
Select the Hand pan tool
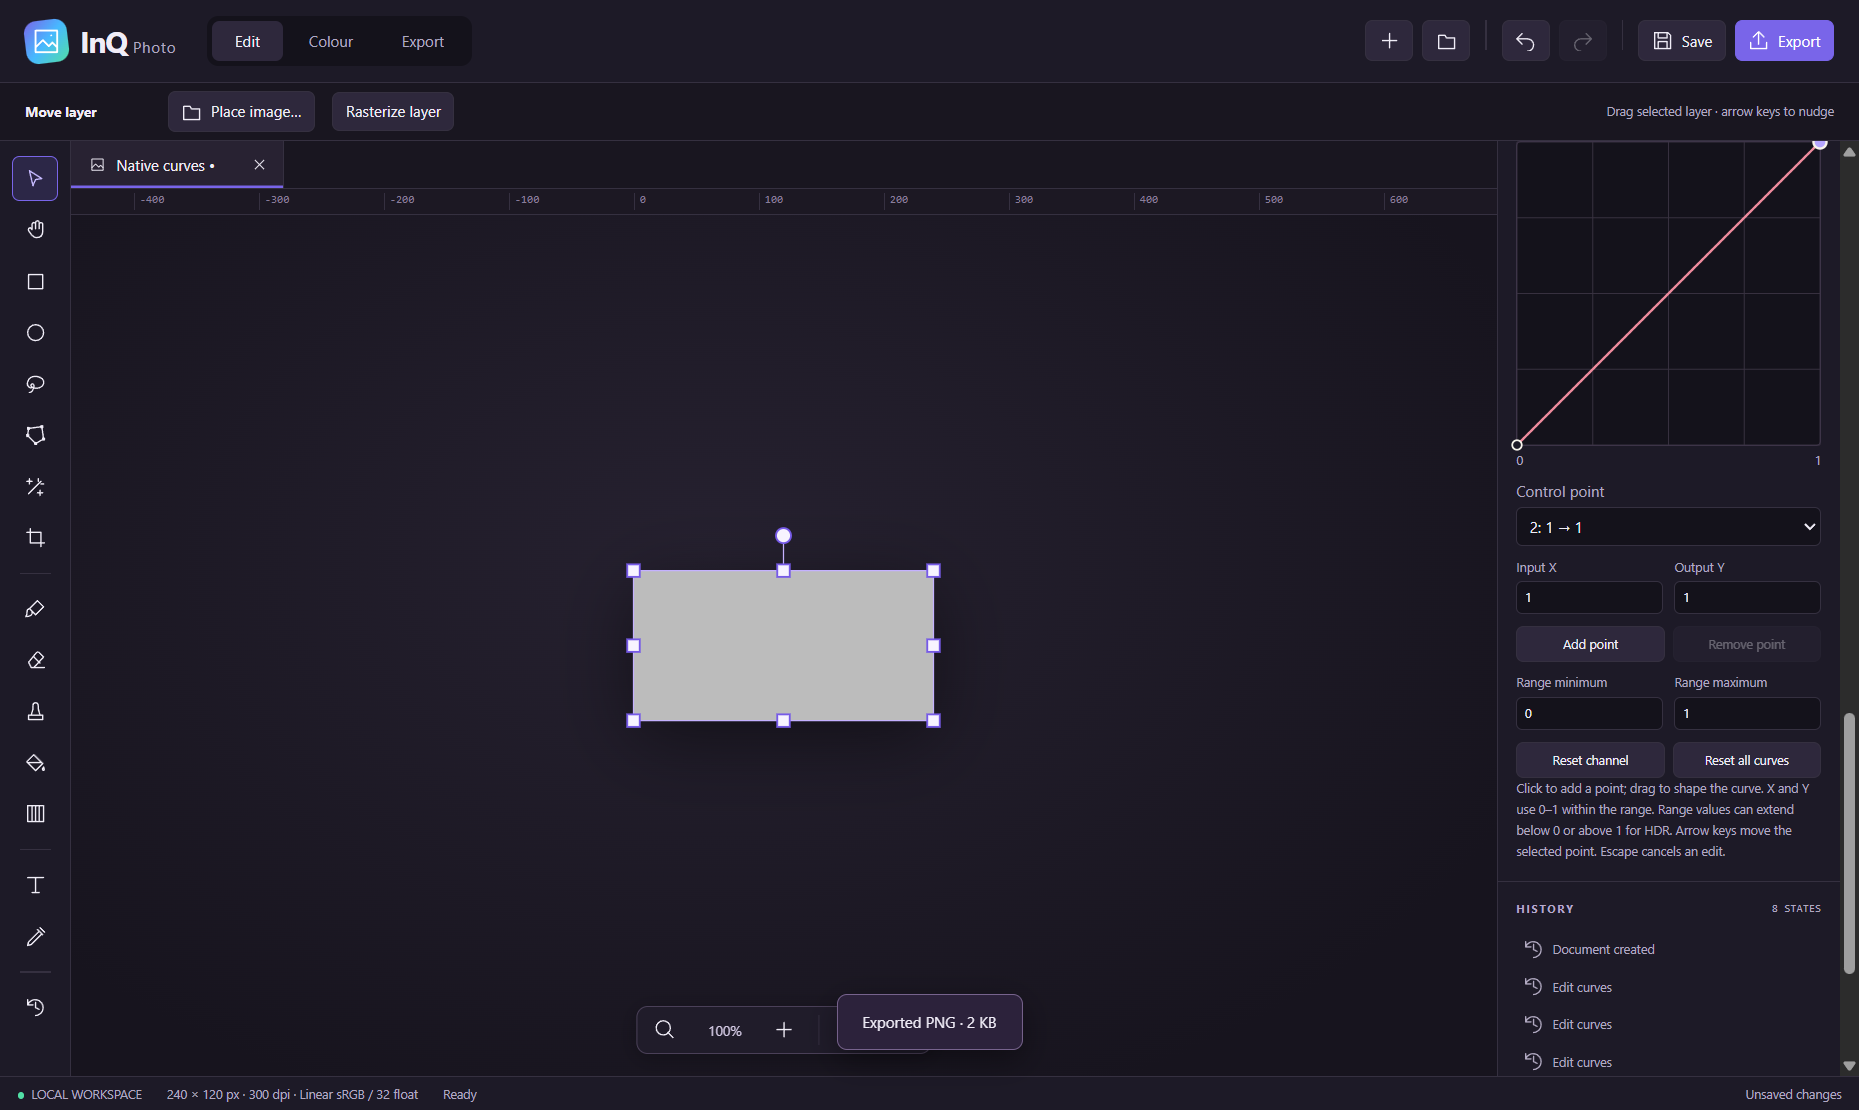[35, 230]
